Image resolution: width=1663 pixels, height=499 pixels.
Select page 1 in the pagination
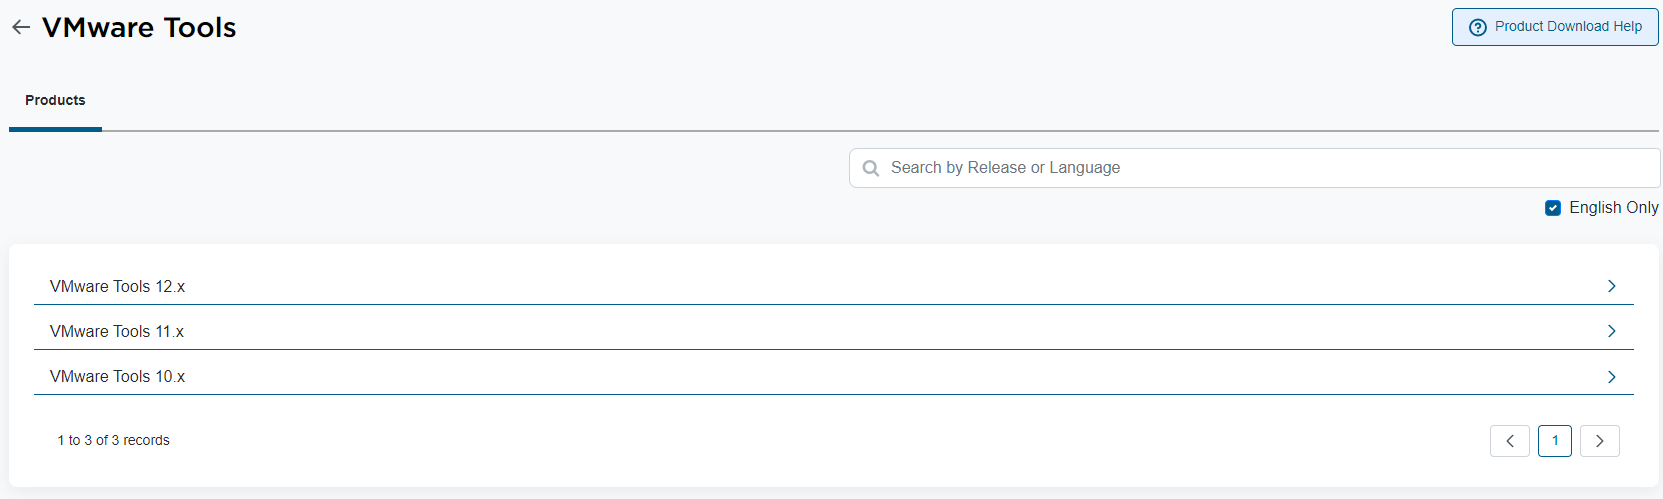[x=1555, y=441]
